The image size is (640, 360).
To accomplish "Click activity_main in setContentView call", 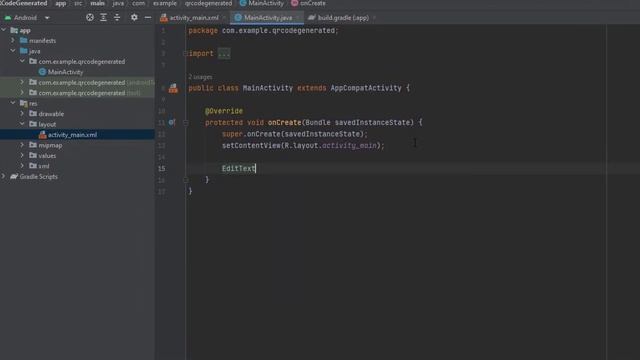I will [x=349, y=145].
